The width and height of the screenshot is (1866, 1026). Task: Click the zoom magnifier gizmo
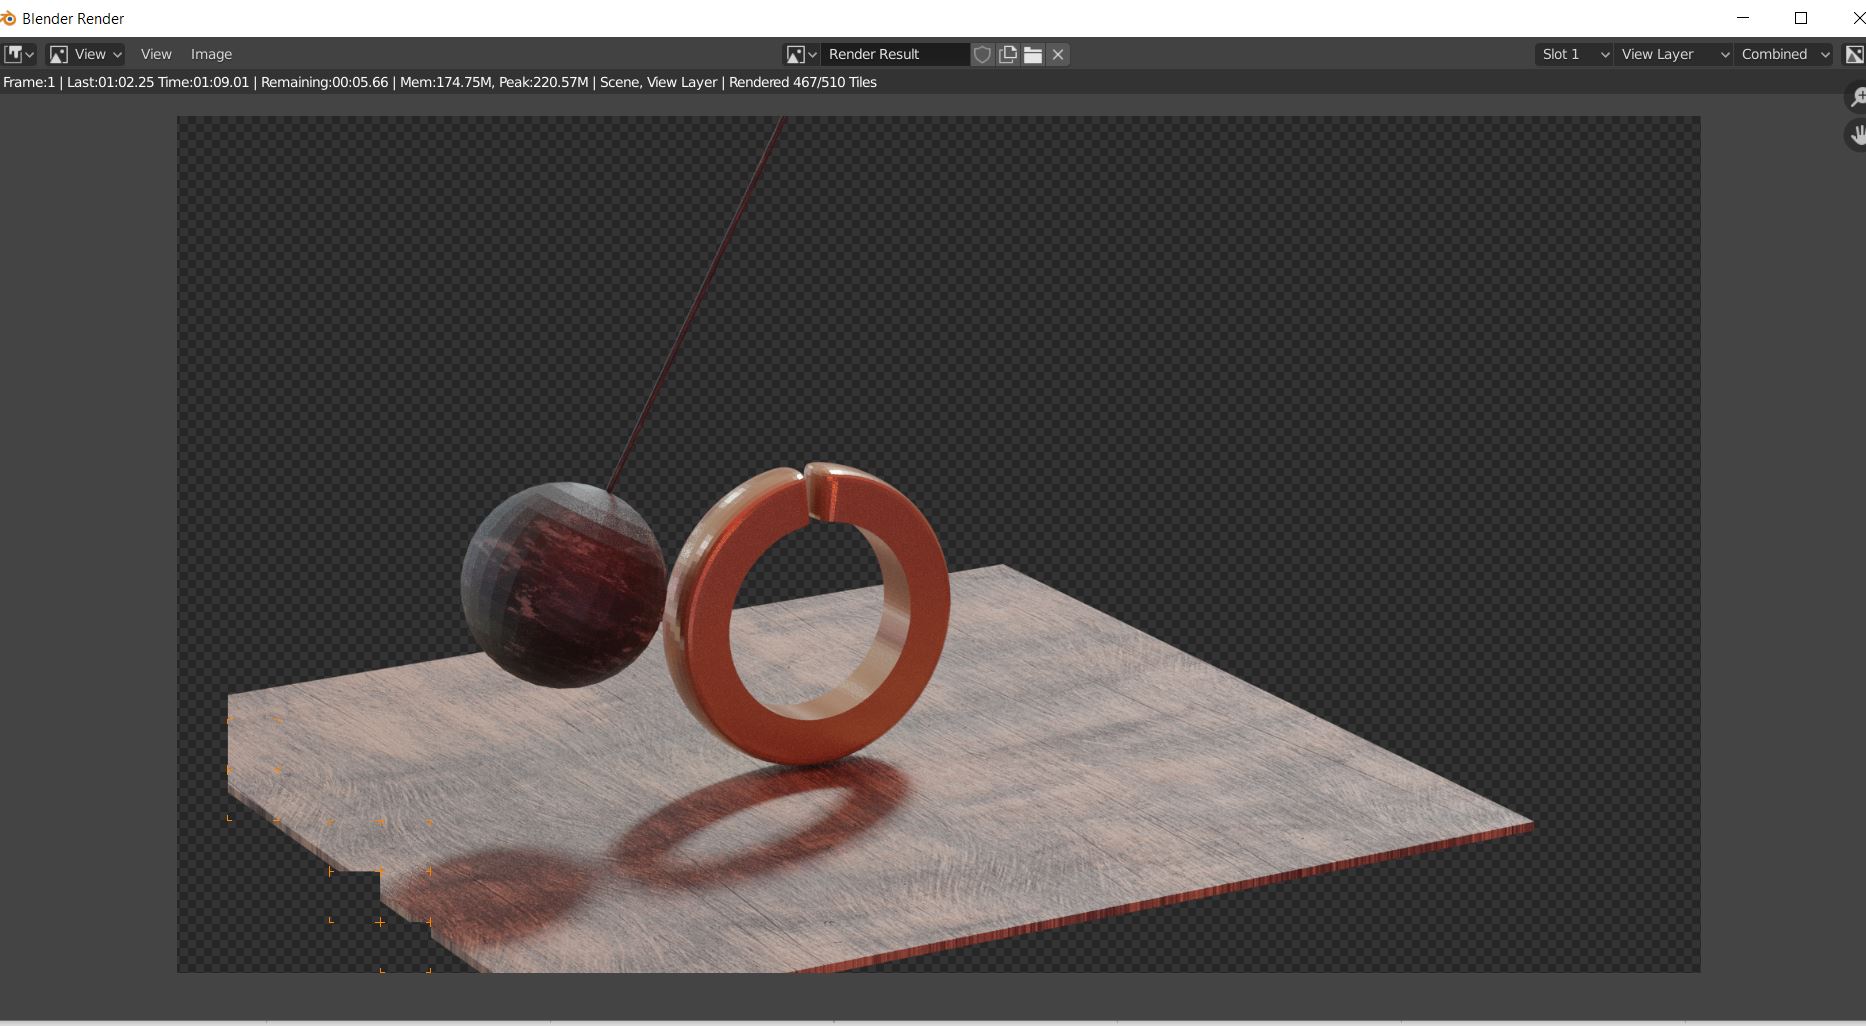coord(1857,98)
